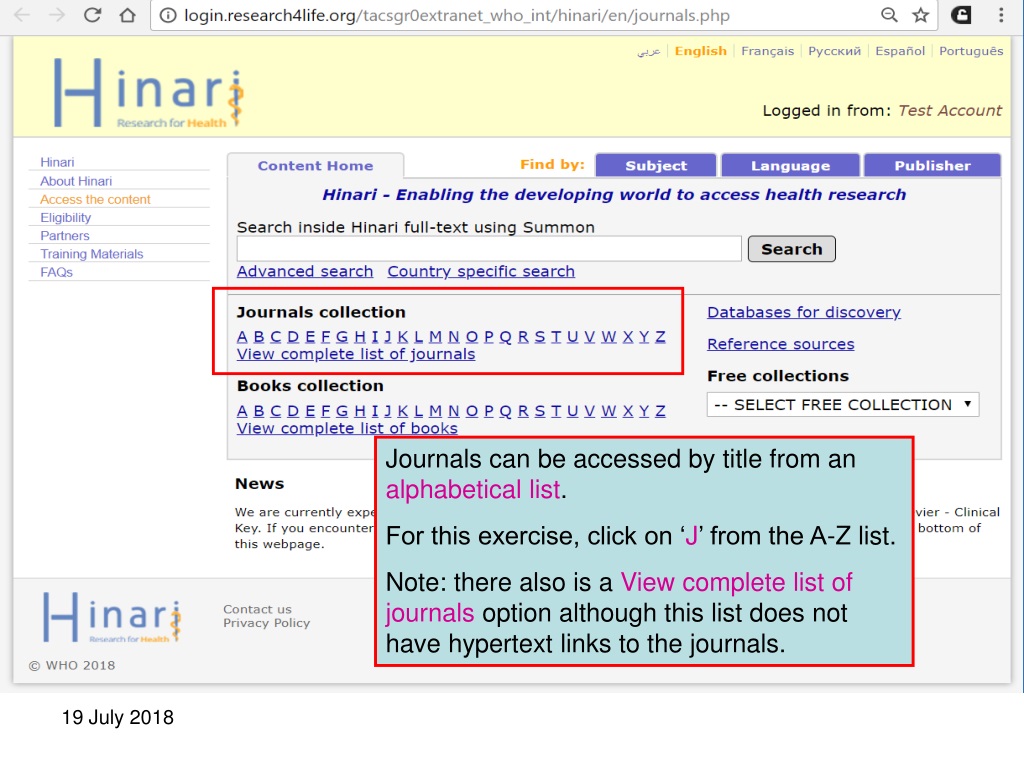
Task: Click letter B in Books collection
Action: (x=259, y=411)
